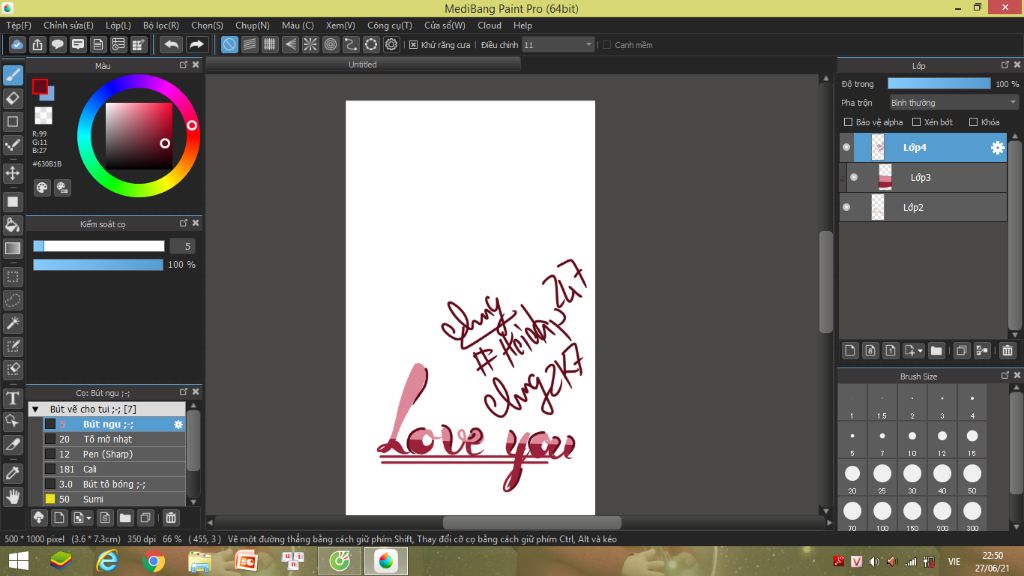This screenshot has height=576, width=1024.
Task: Collapse the Bút vẽ cho tui brush group
Action: click(x=35, y=409)
